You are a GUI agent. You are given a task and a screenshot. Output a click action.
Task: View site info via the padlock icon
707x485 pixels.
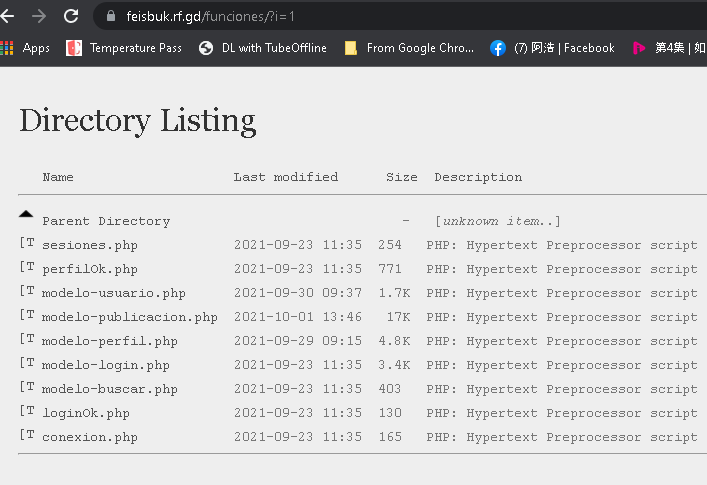coord(111,16)
